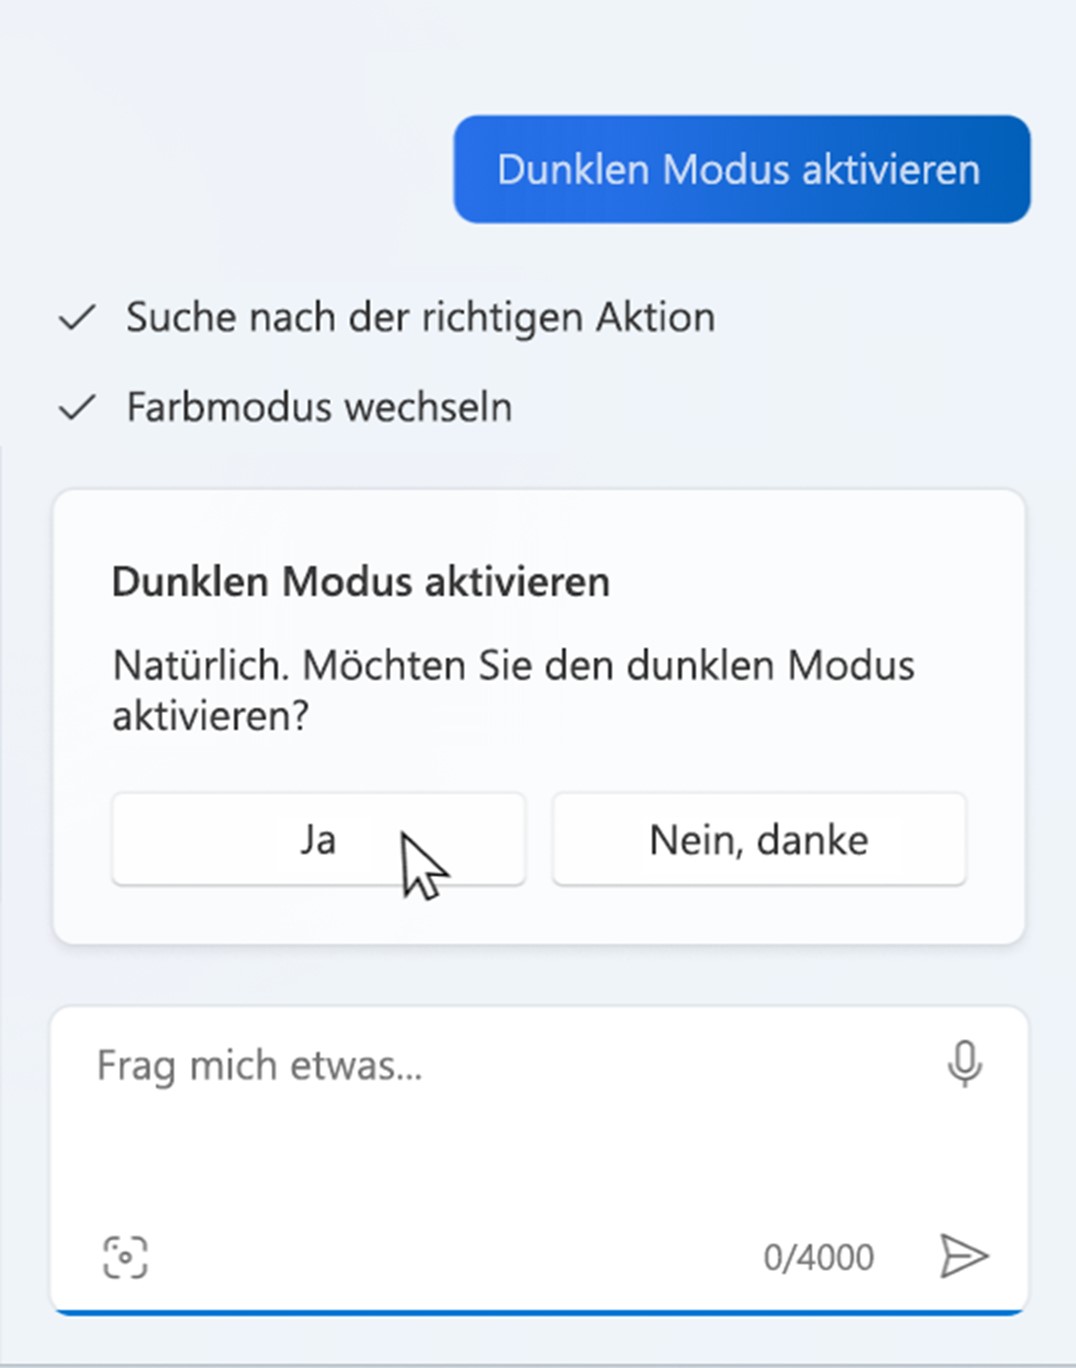Click the word "Modus" inside the blue bubble
Image resolution: width=1076 pixels, height=1368 pixels.
[x=726, y=169]
